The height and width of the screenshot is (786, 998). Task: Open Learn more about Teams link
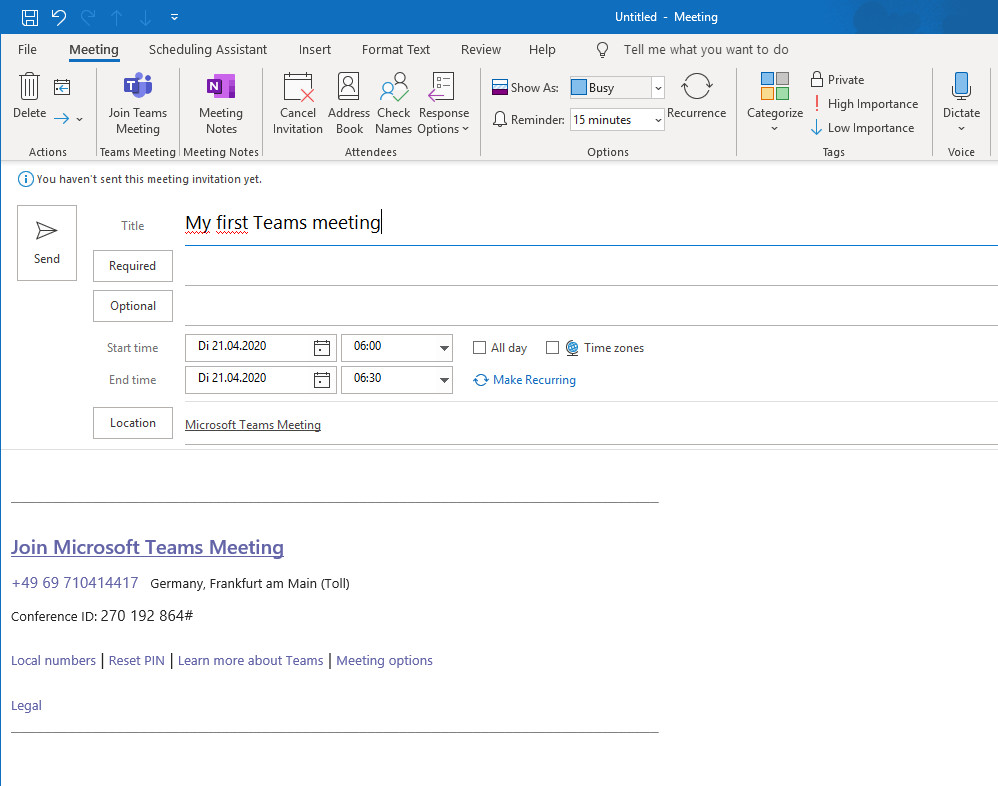[x=250, y=661]
